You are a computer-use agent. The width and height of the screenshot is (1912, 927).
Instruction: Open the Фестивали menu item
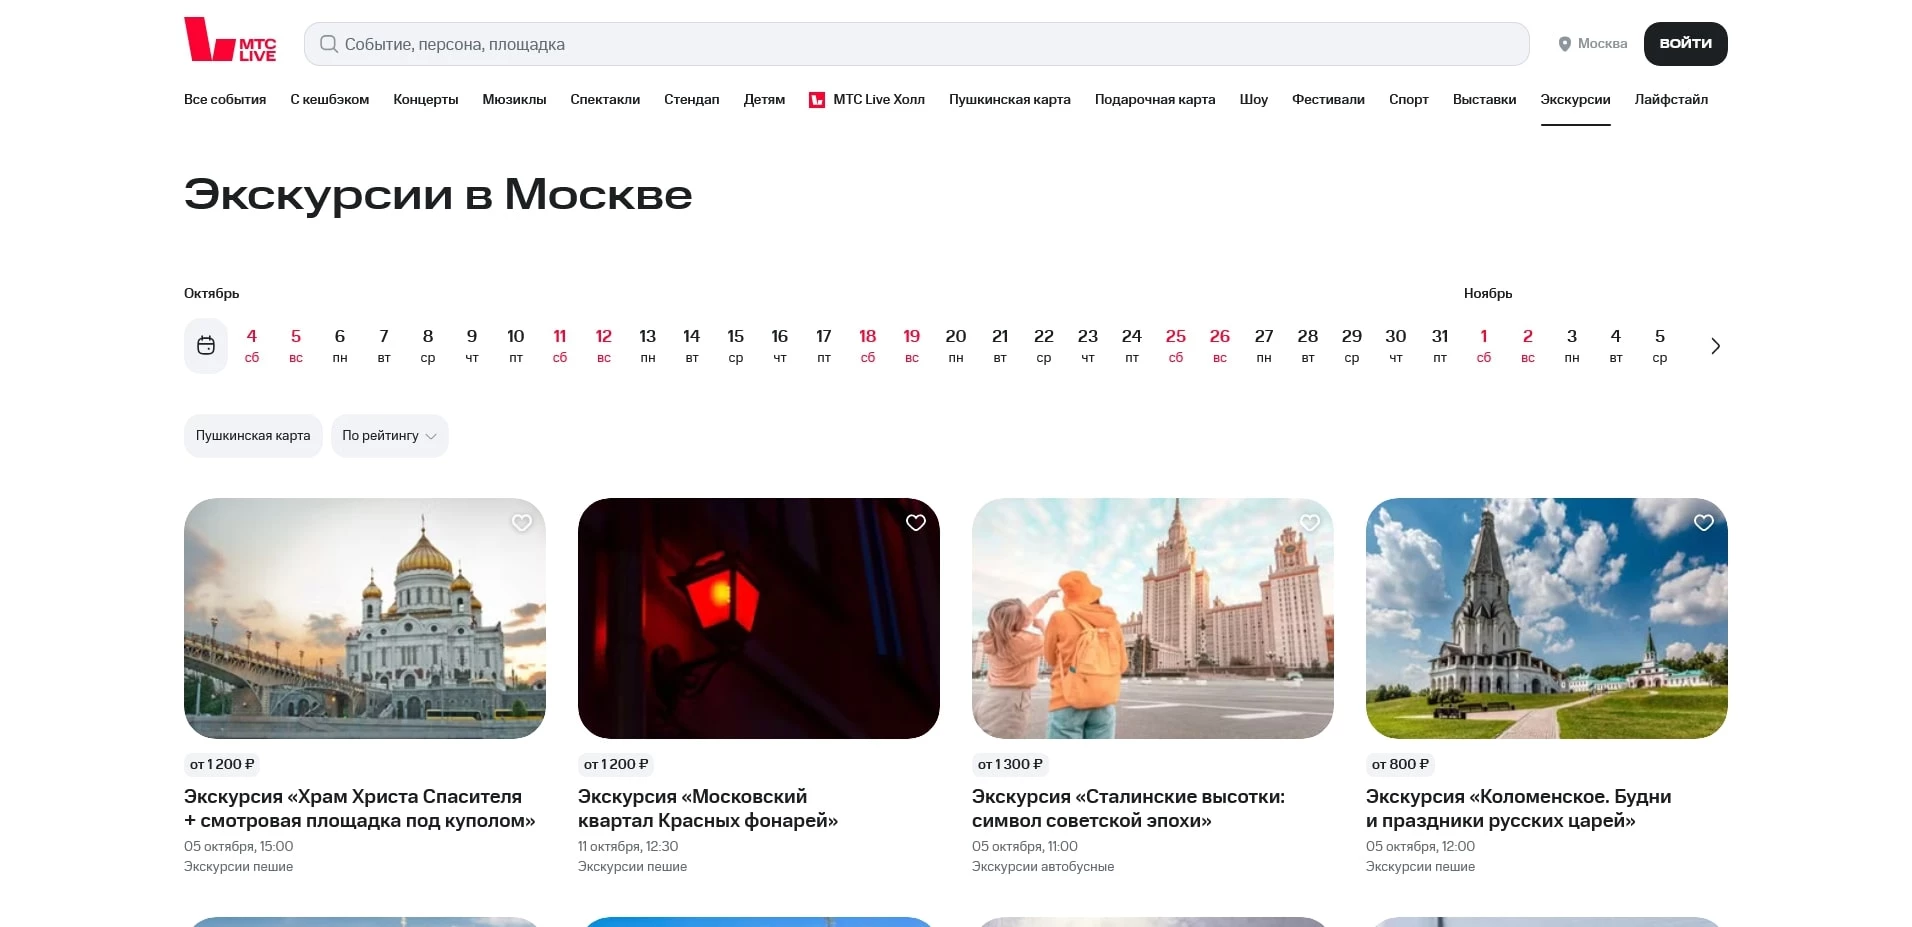point(1327,100)
